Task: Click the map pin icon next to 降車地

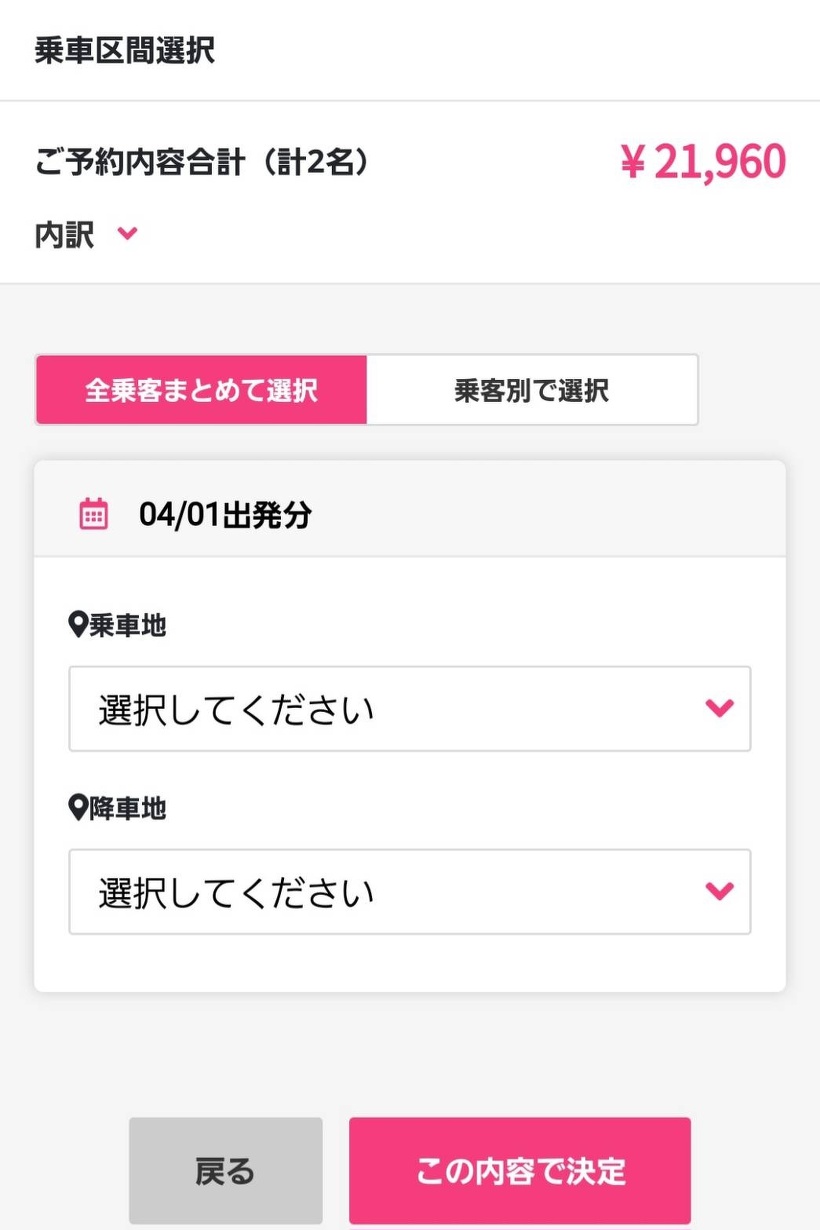Action: pos(78,808)
